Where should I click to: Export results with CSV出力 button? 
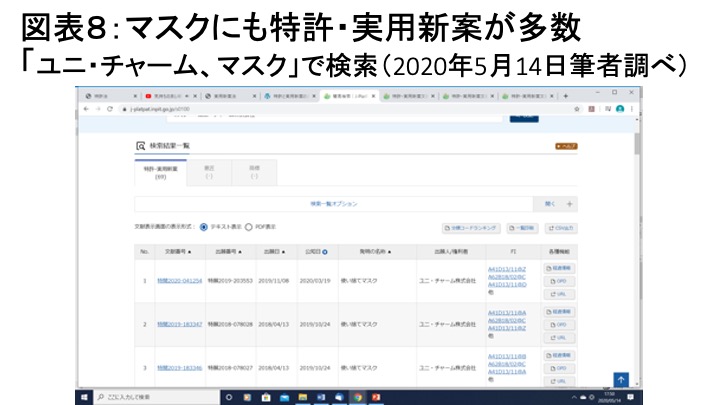(x=561, y=228)
